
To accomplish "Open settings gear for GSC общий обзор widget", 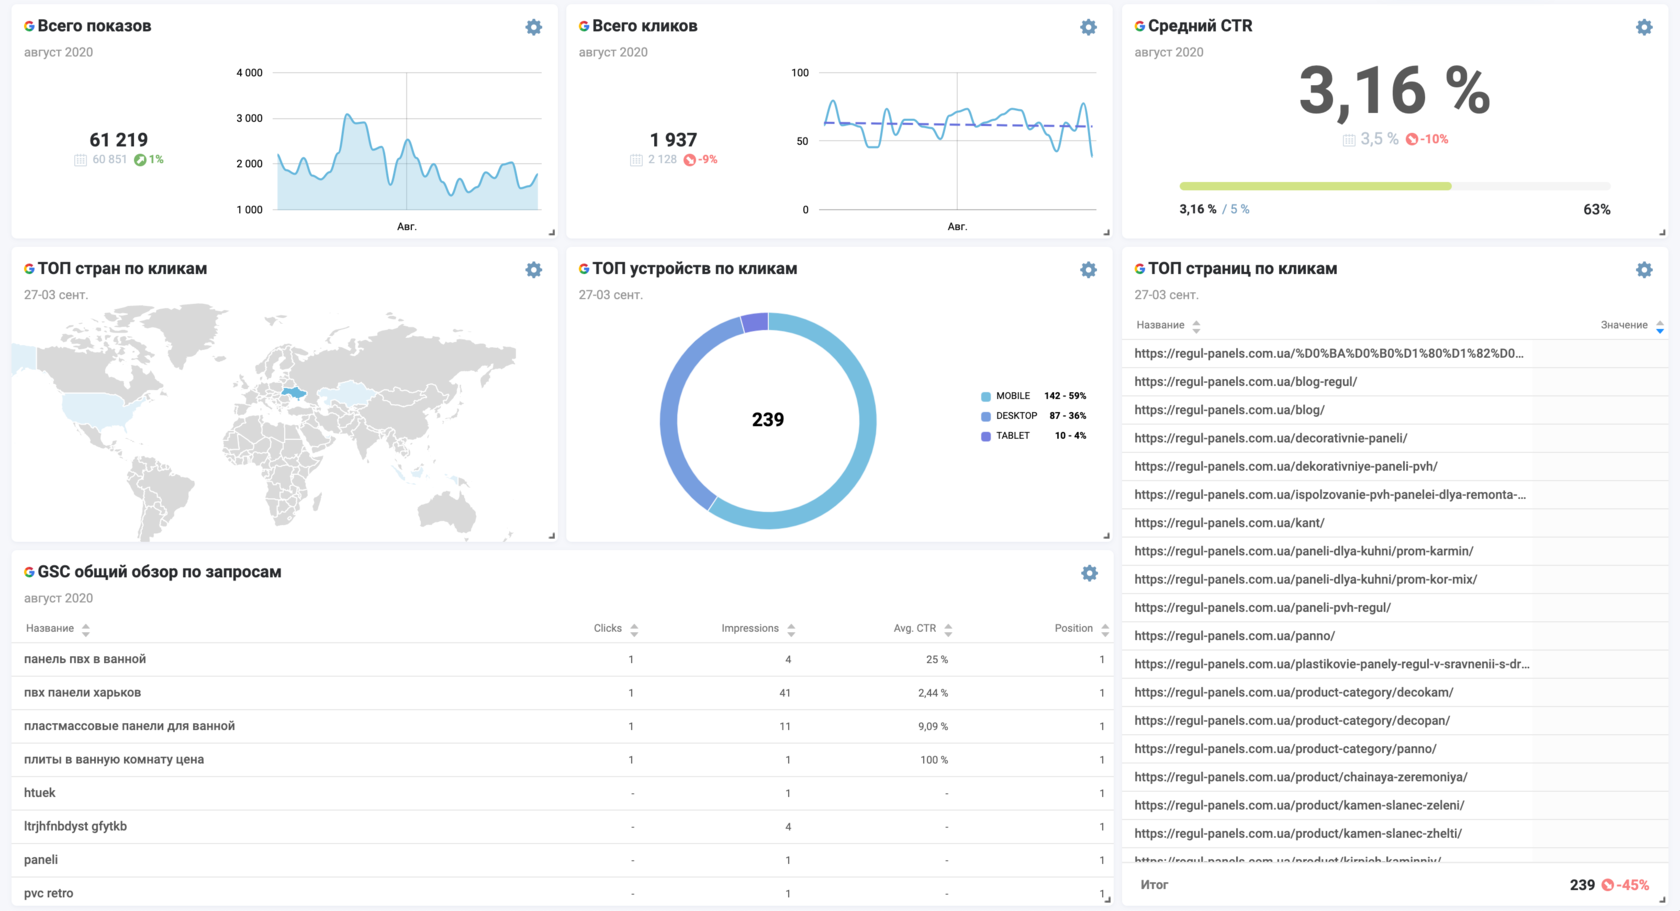I will pos(1089,573).
